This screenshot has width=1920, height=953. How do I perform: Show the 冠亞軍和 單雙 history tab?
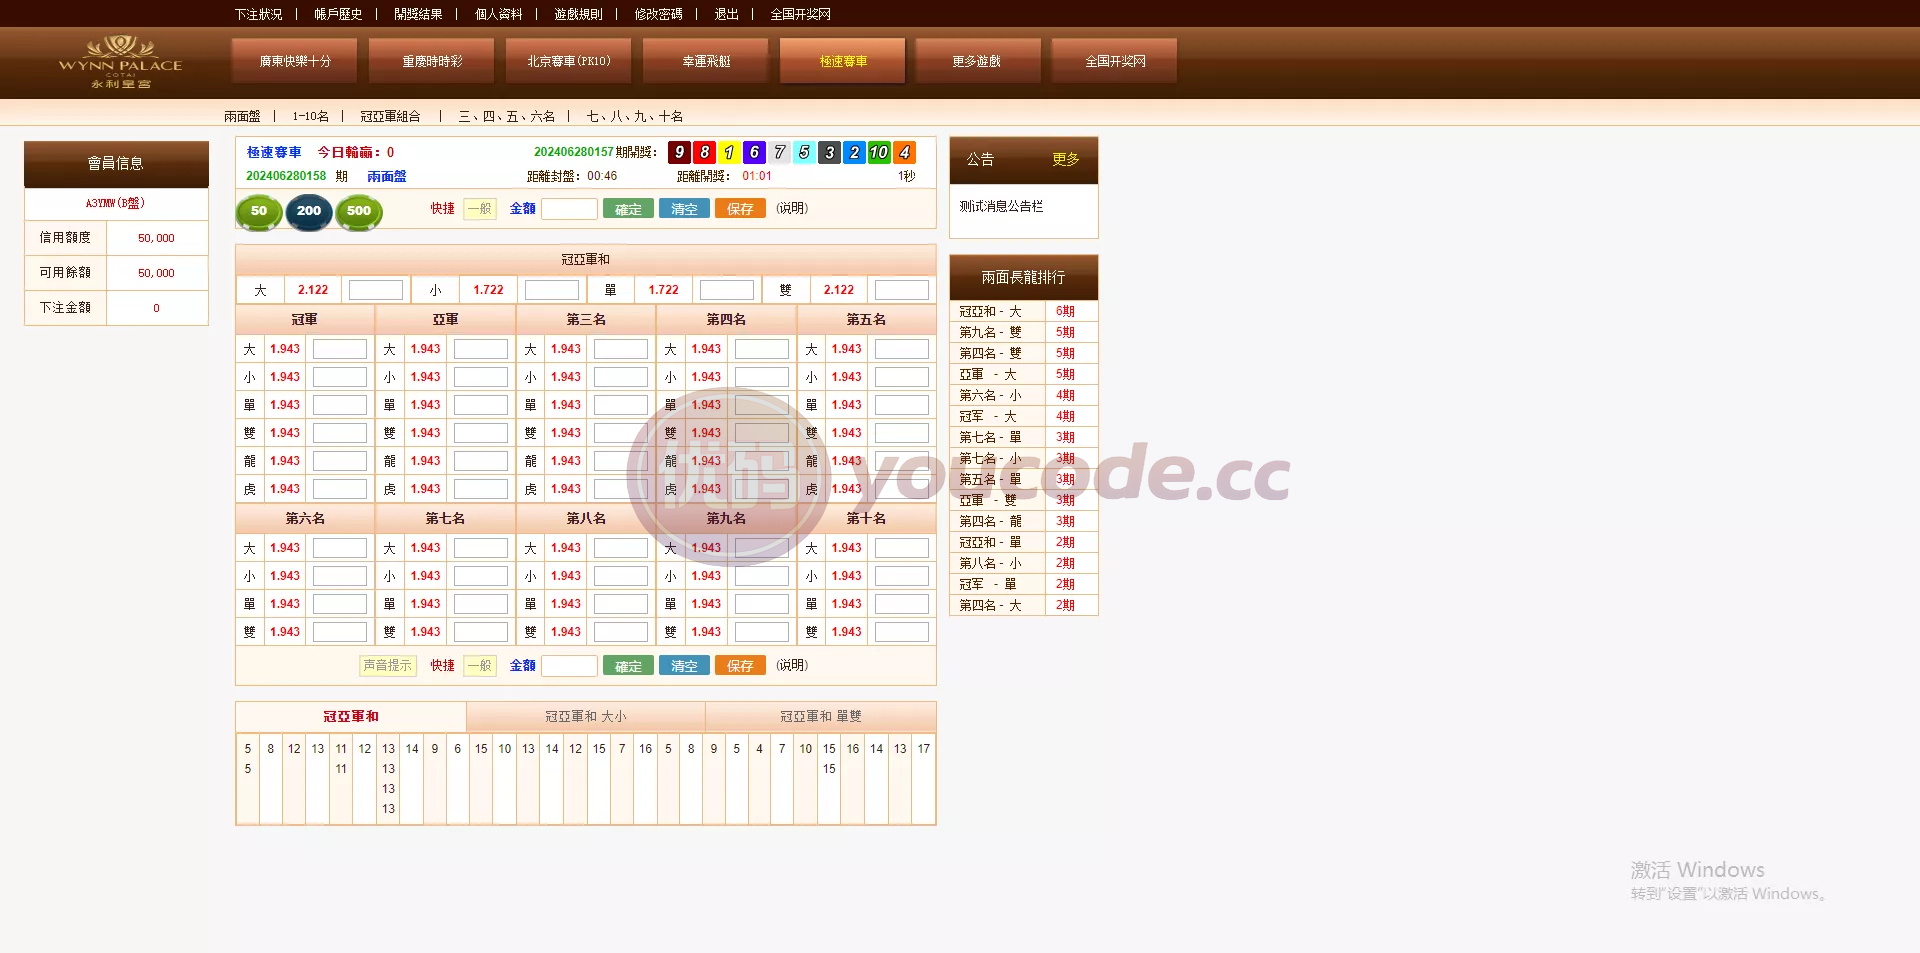point(821,717)
